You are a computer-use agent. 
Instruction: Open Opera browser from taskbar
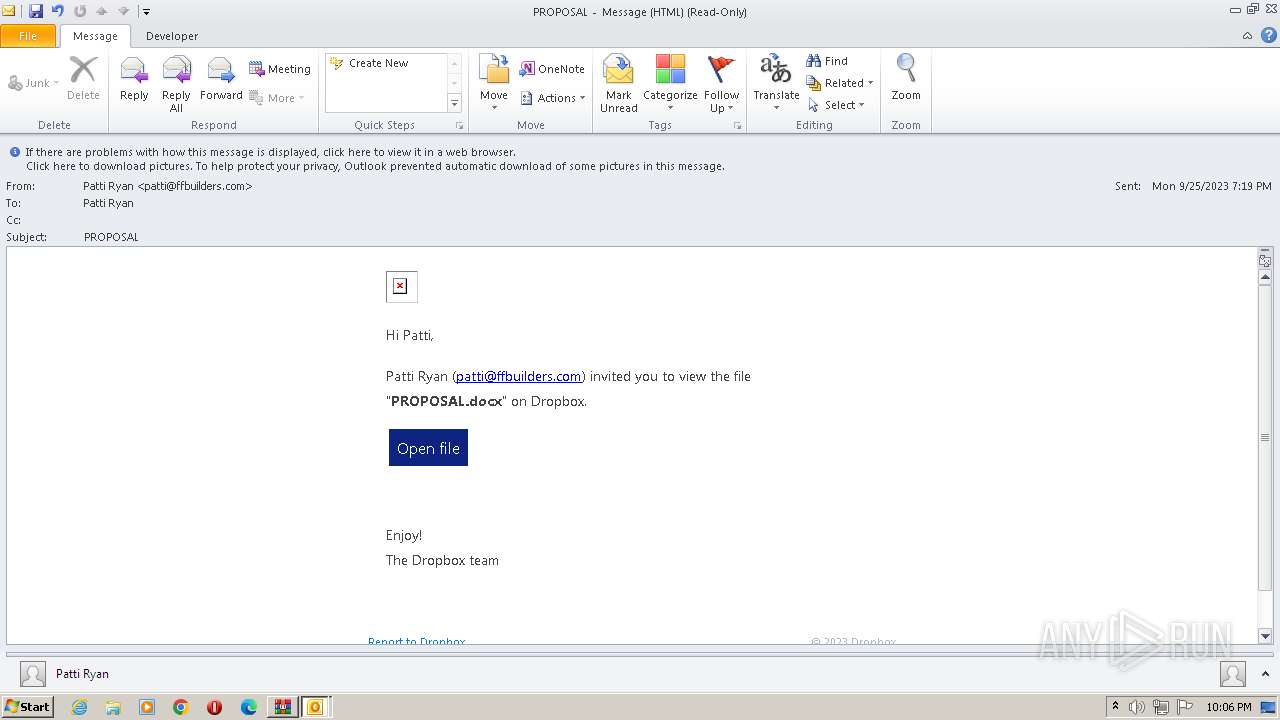(214, 707)
